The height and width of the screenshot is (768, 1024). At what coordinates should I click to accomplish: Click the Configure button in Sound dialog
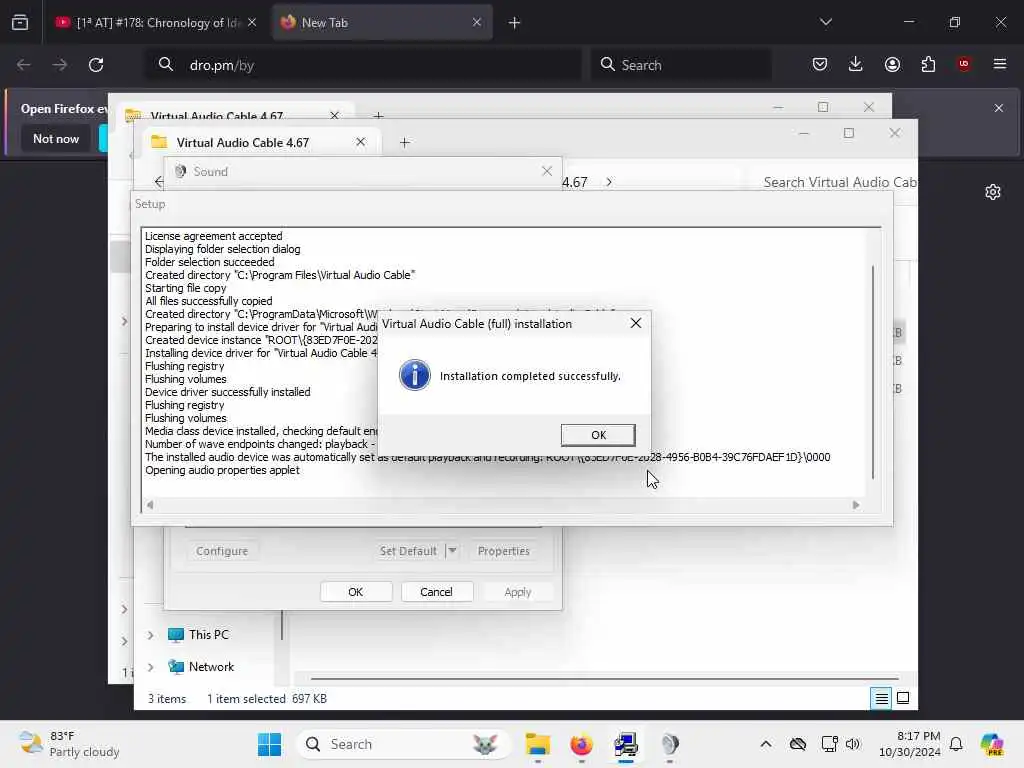[x=222, y=551]
